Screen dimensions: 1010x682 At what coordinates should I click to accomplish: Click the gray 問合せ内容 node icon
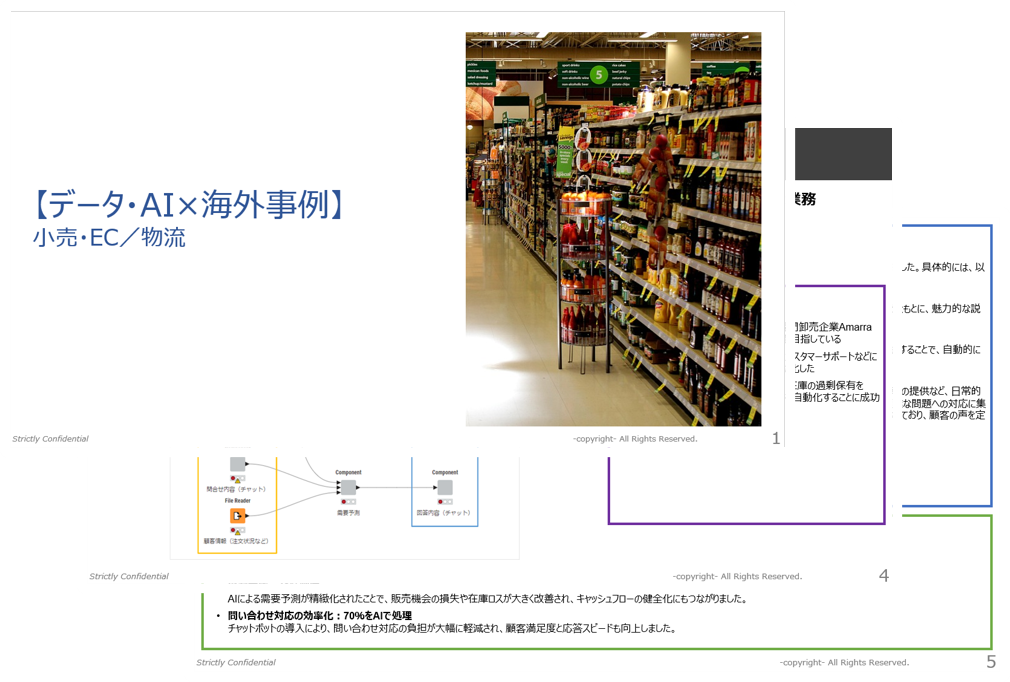(238, 464)
